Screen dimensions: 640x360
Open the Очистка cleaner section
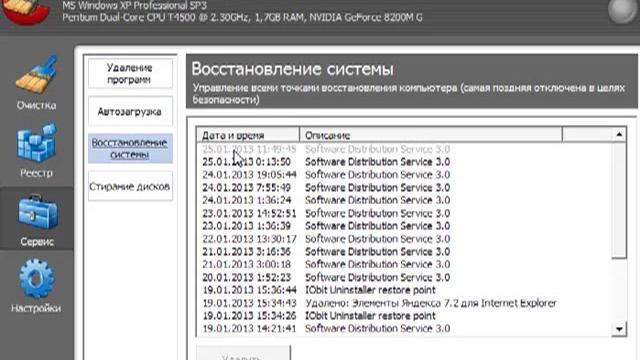coord(36,82)
